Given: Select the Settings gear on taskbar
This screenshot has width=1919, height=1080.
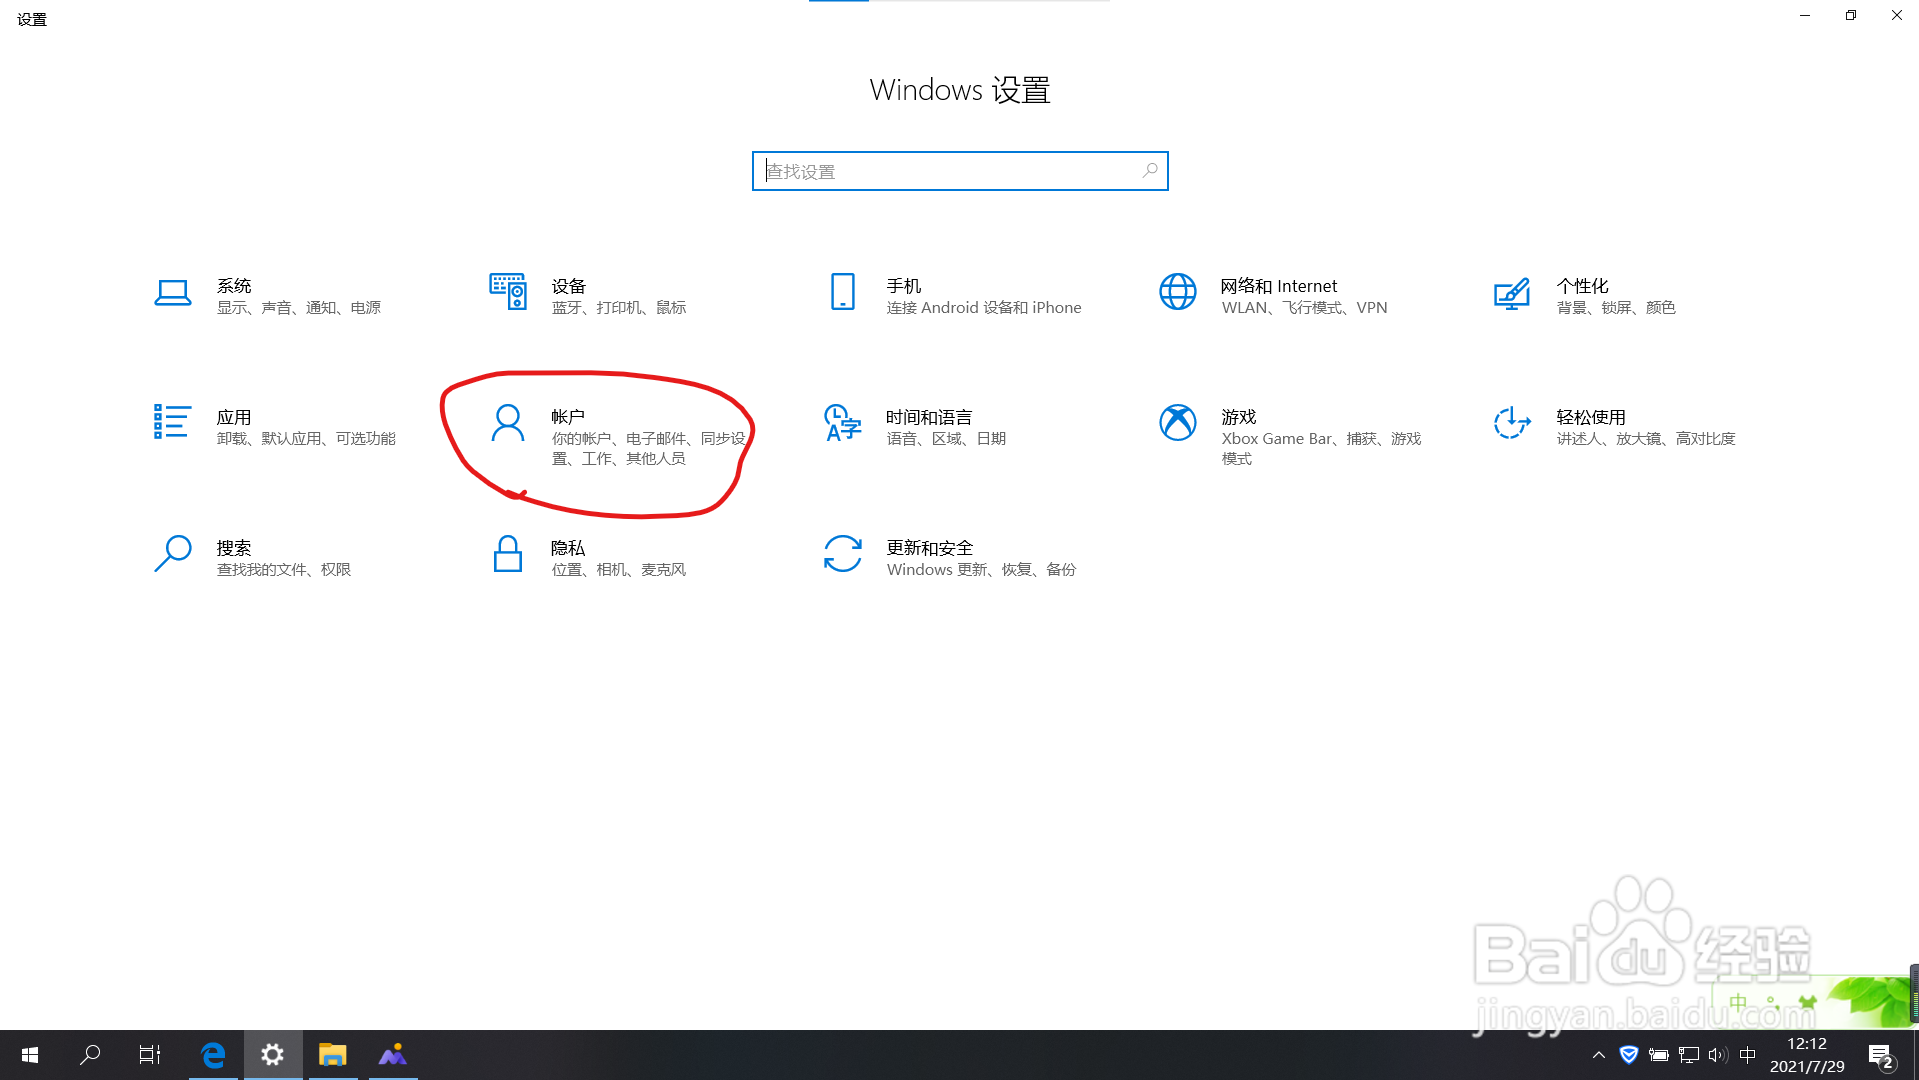Looking at the screenshot, I should 273,1055.
